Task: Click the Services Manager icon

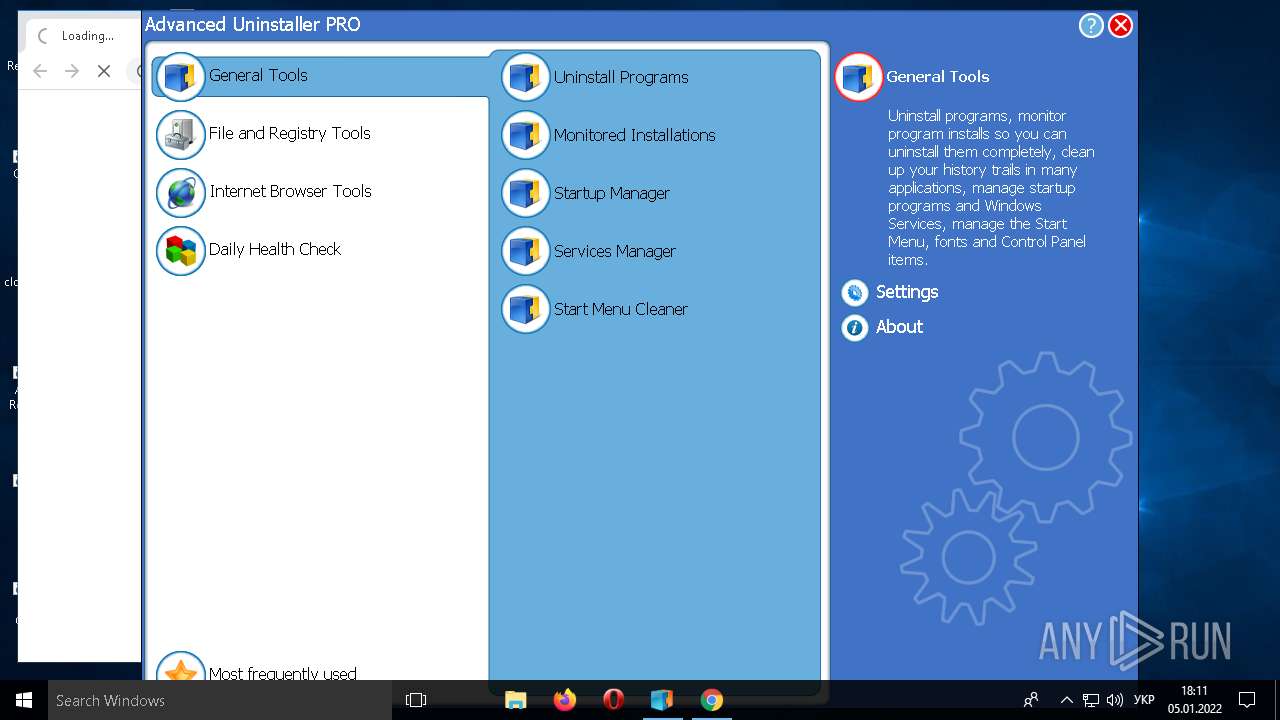Action: tap(525, 251)
